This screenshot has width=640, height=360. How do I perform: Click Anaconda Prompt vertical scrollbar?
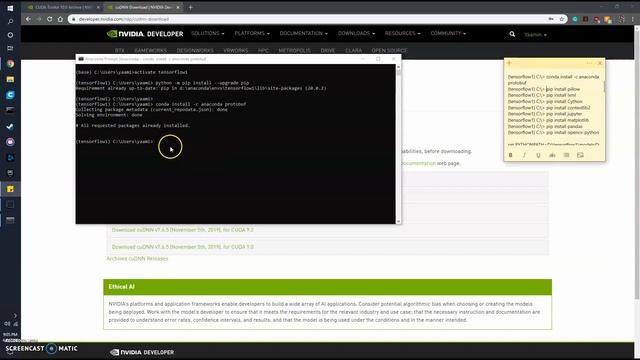[398, 144]
